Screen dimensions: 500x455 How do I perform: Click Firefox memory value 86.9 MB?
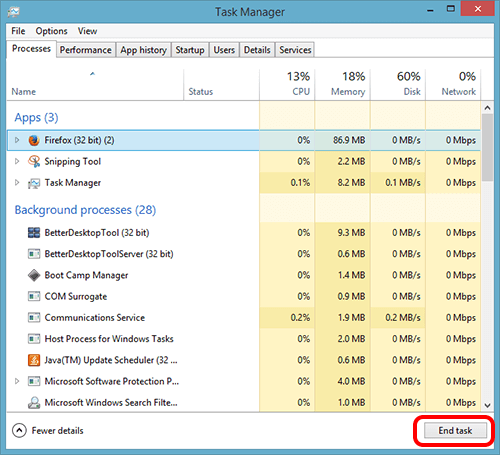(x=349, y=140)
